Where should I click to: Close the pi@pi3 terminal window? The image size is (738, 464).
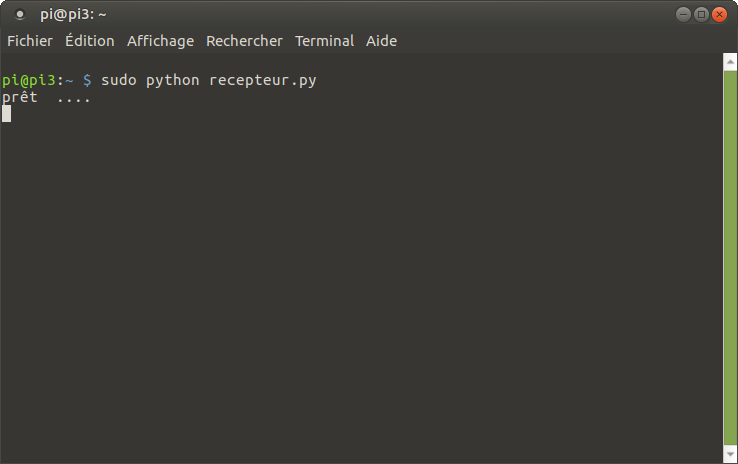click(x=719, y=14)
